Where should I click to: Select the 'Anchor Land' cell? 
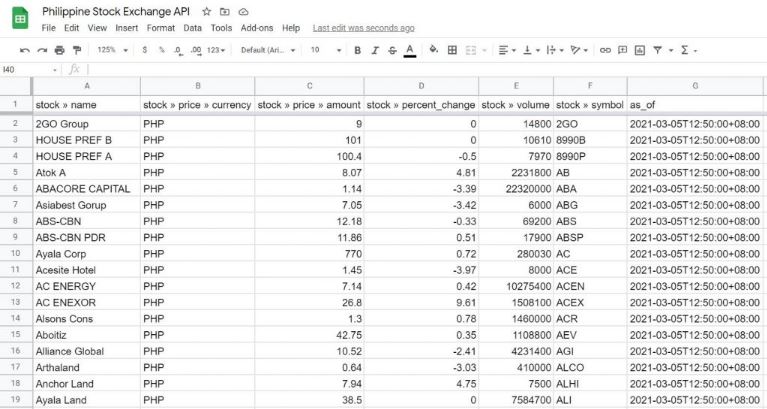(87, 384)
